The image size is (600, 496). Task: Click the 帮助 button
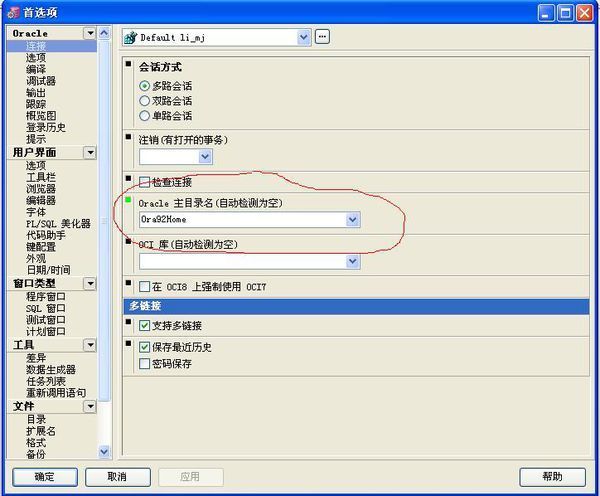552,477
